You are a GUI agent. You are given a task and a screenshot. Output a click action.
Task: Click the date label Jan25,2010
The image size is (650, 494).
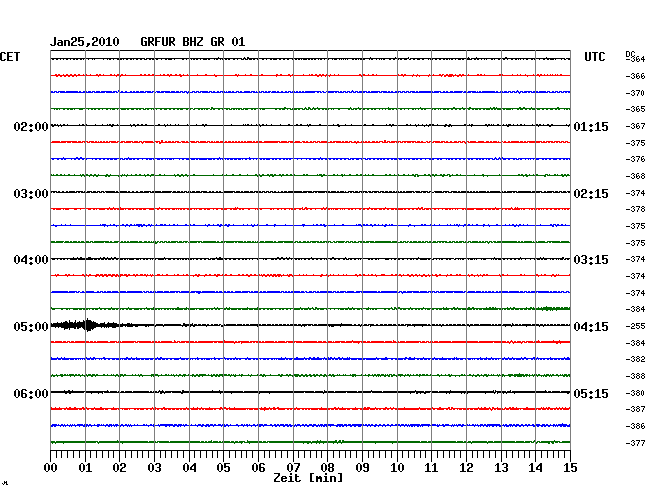pos(85,42)
